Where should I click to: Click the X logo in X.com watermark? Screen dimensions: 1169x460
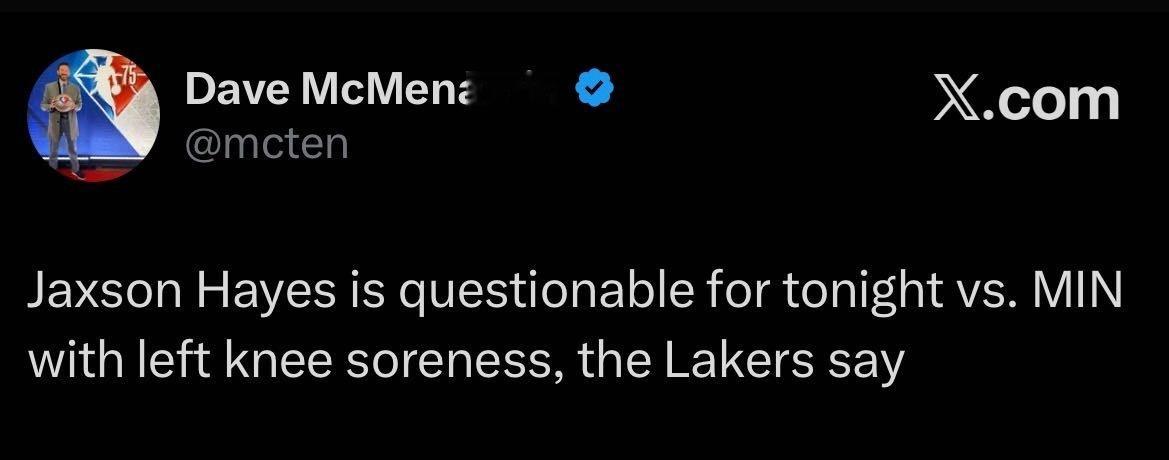[958, 99]
